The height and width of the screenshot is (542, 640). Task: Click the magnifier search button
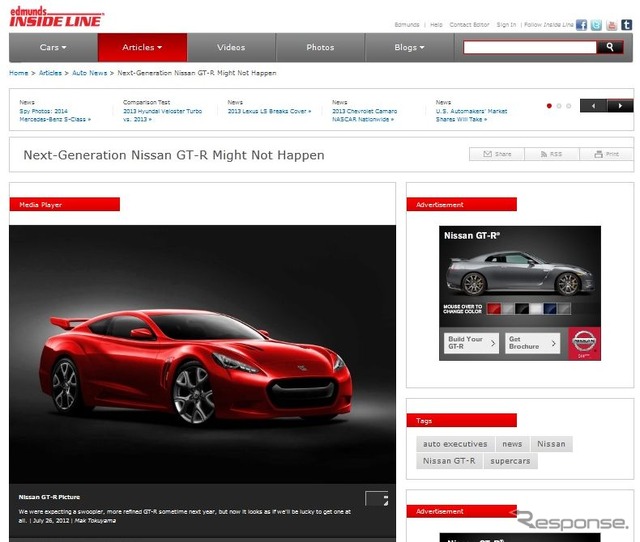click(610, 47)
